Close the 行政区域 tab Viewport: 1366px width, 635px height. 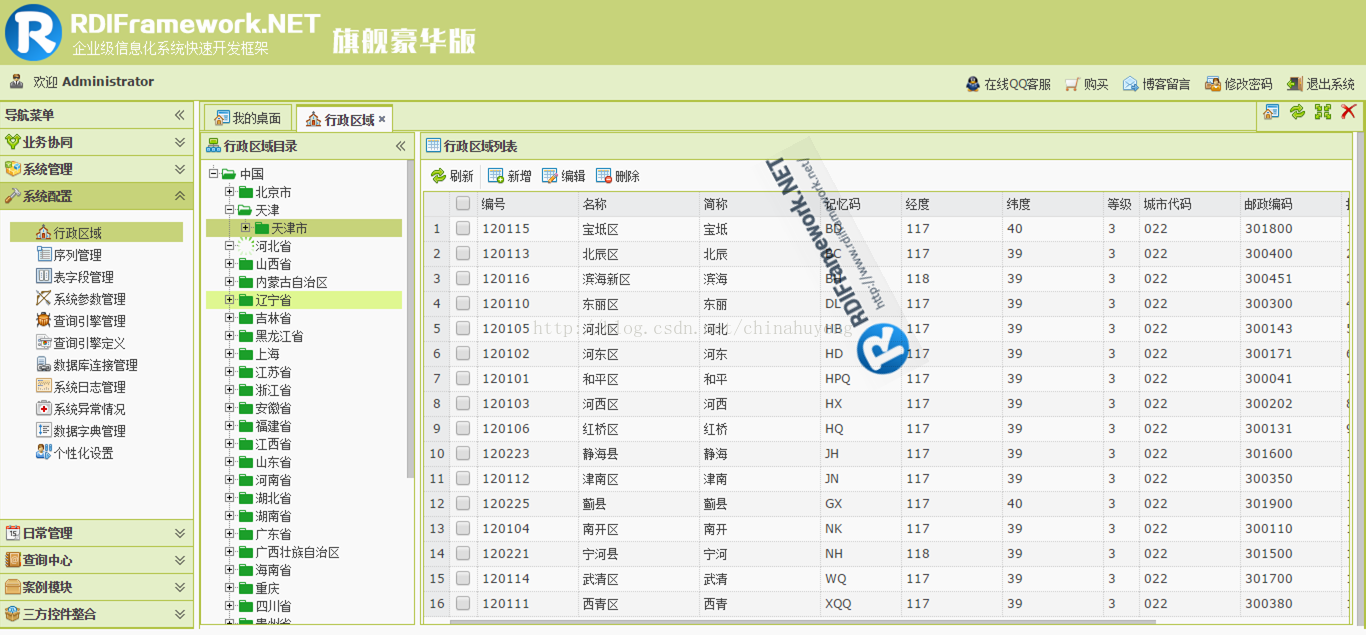coord(382,120)
